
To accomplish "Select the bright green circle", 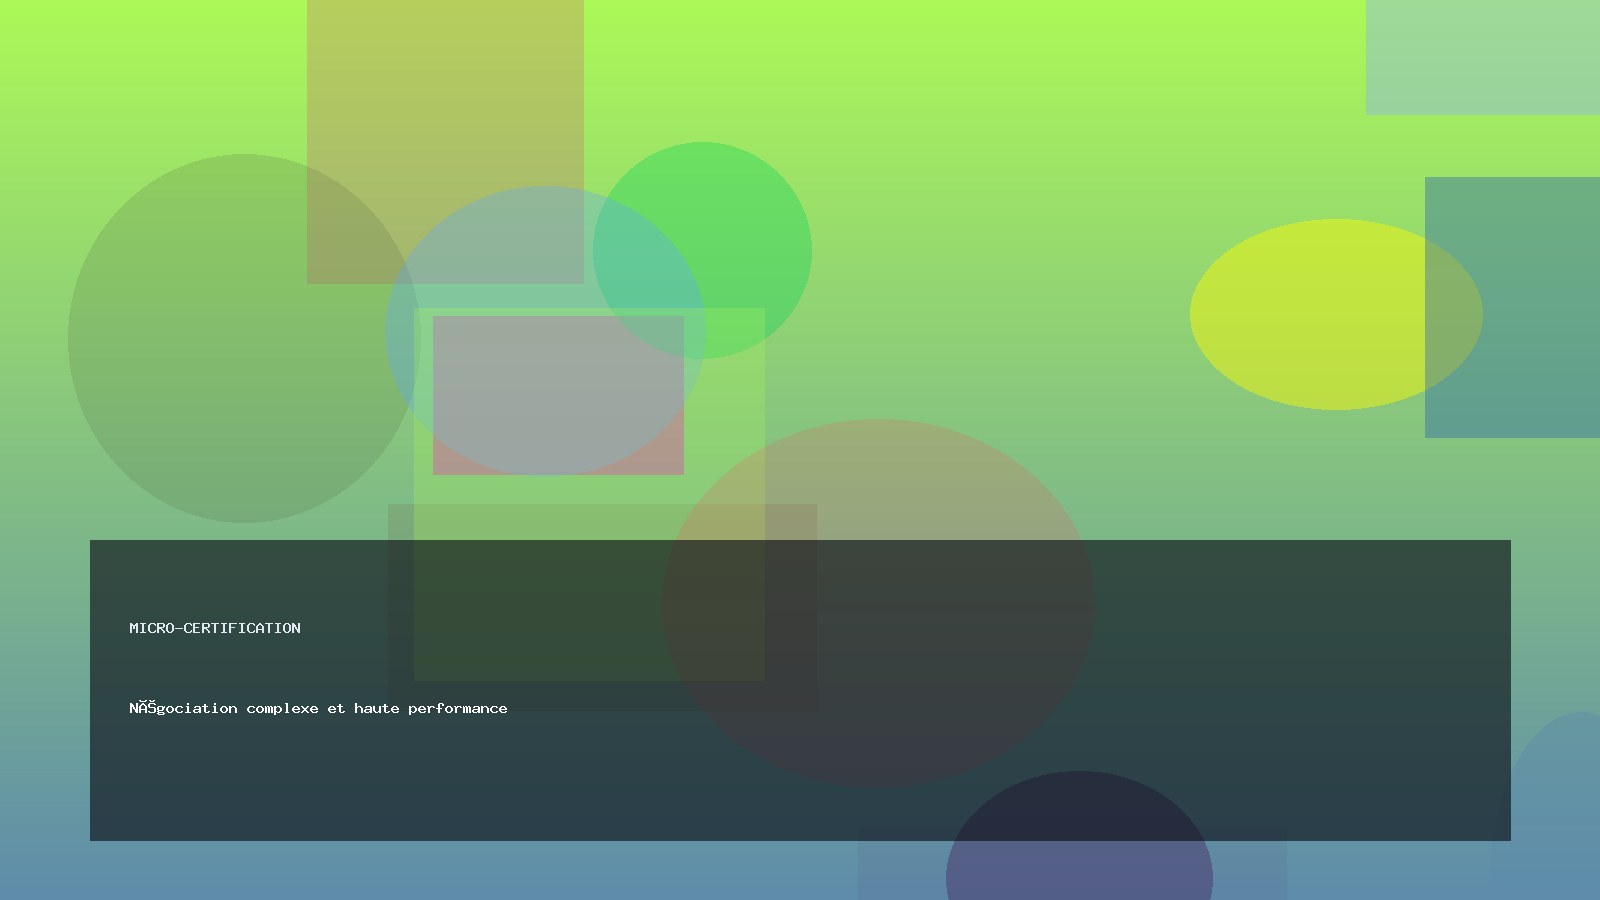I will click(x=740, y=220).
